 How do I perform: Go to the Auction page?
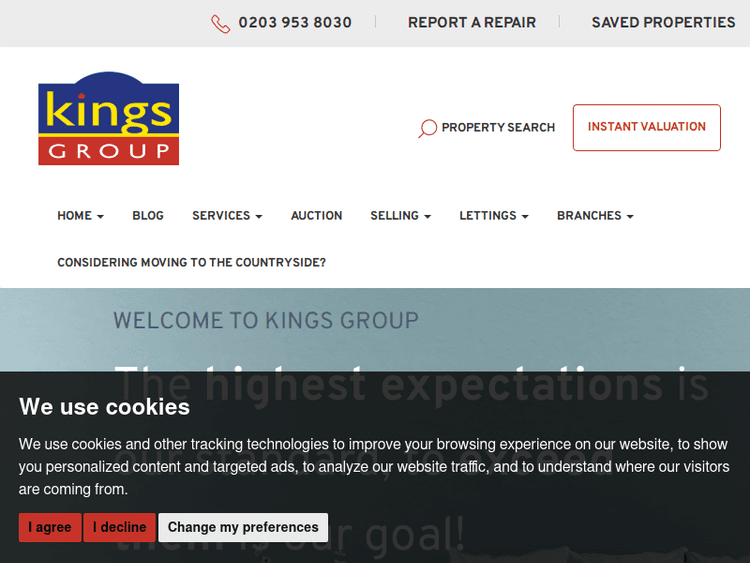(317, 216)
